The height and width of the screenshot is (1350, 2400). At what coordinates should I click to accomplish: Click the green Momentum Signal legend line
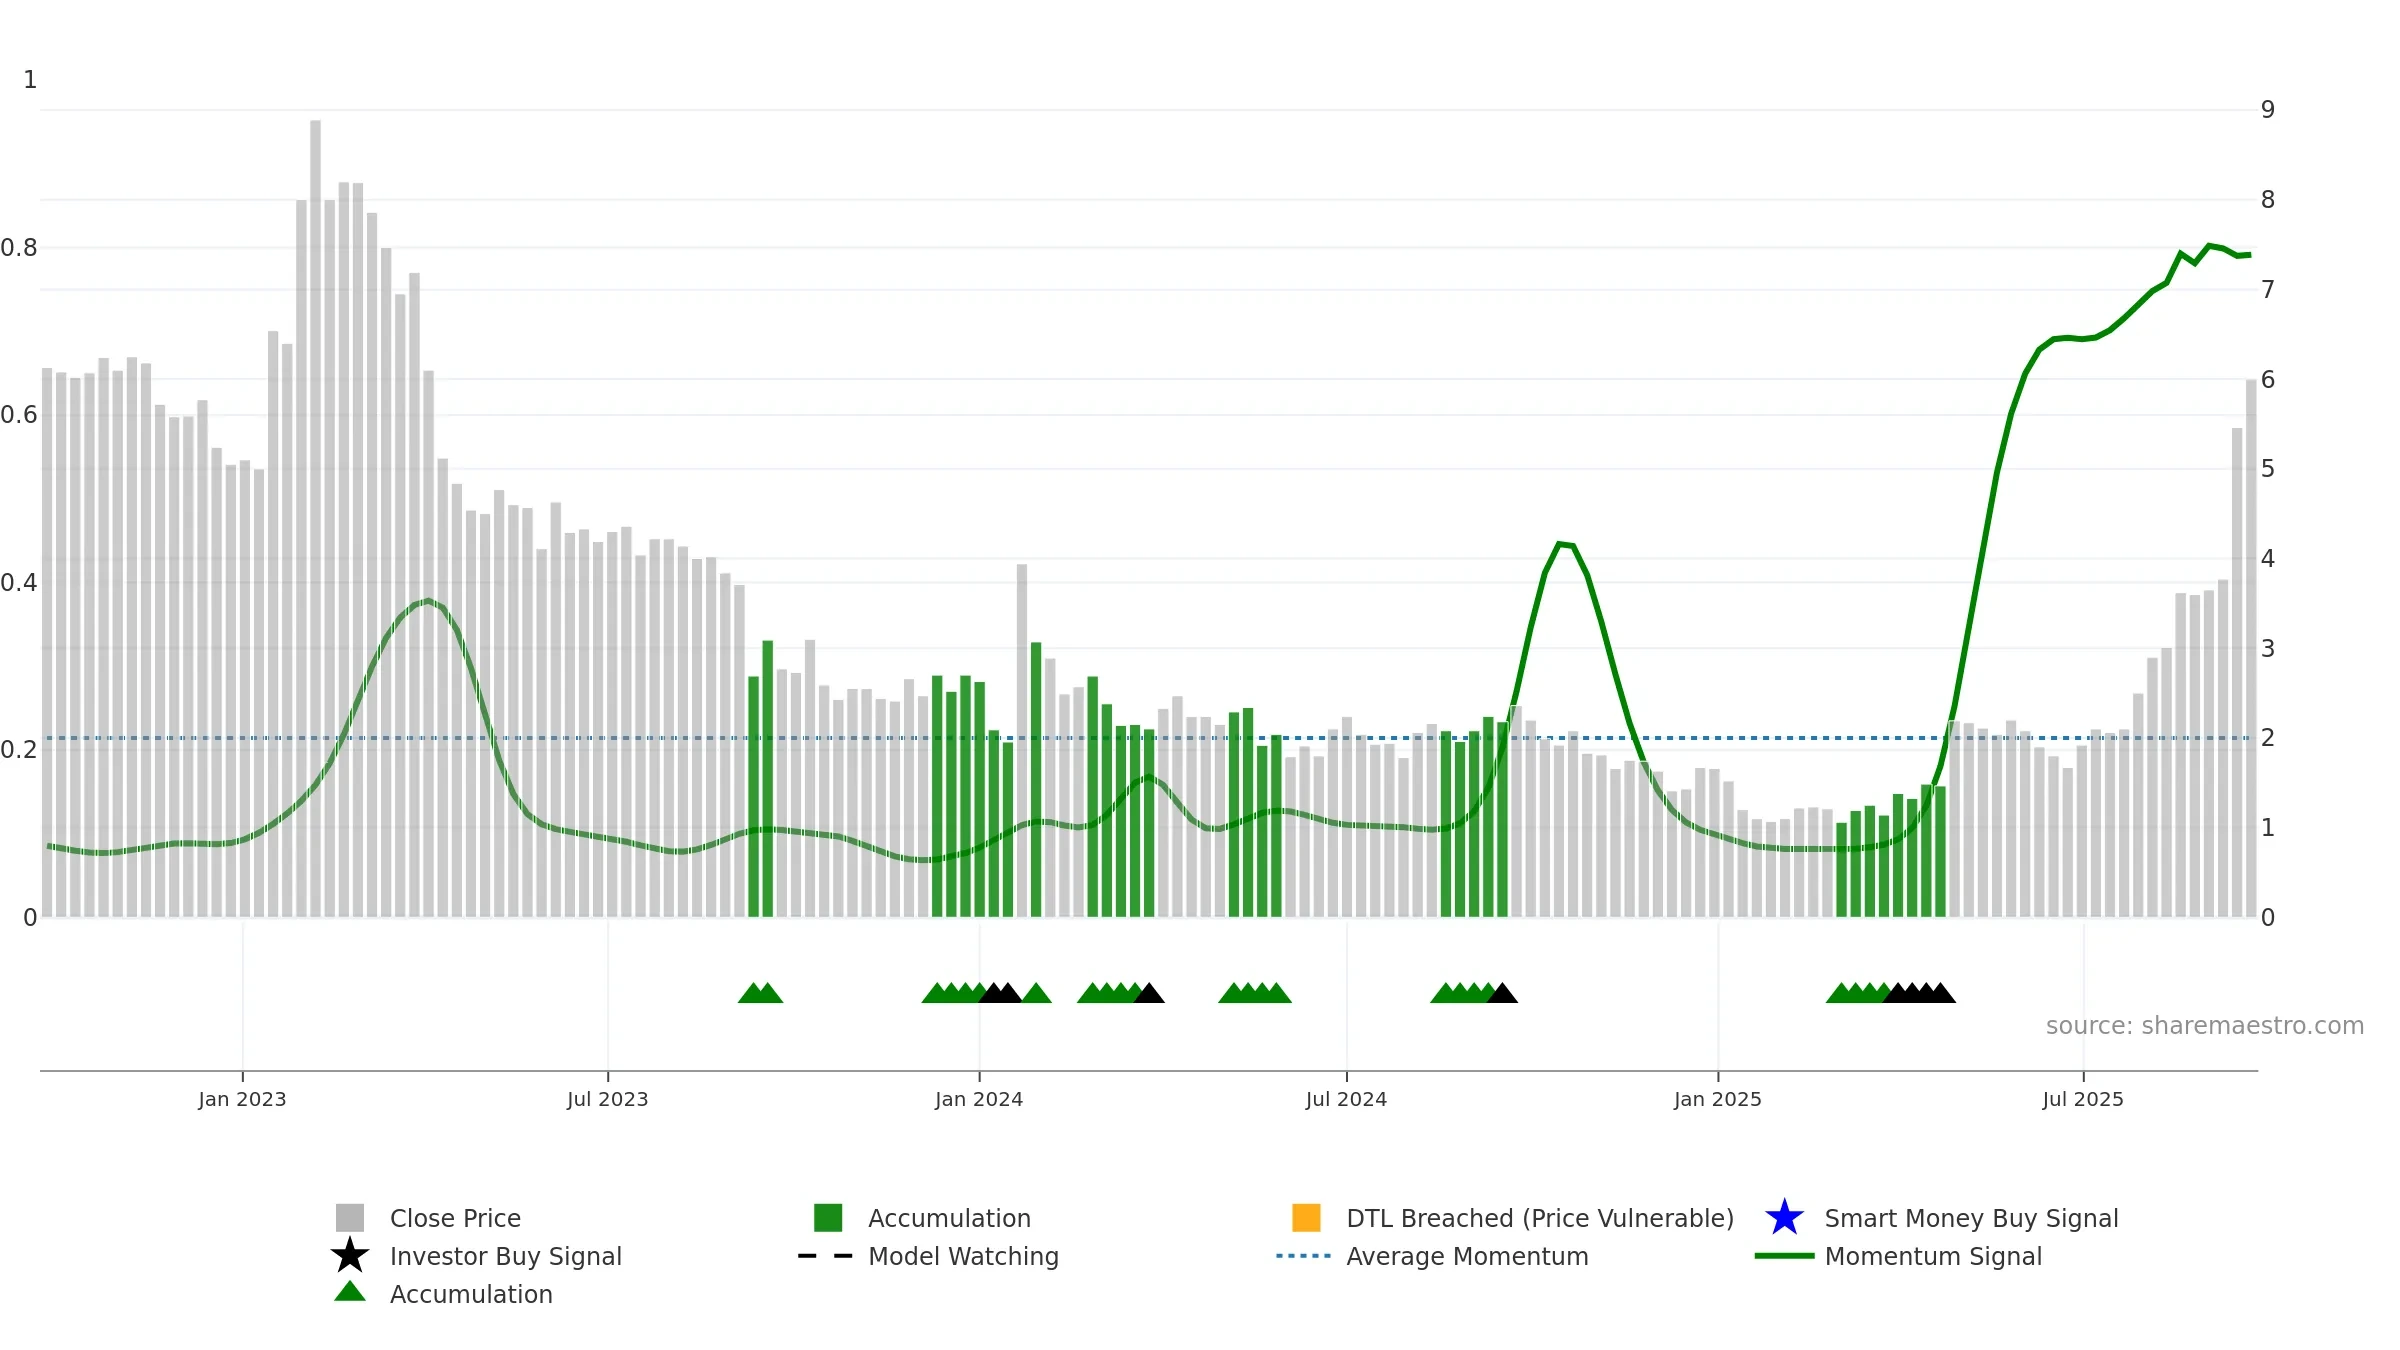[x=1784, y=1256]
